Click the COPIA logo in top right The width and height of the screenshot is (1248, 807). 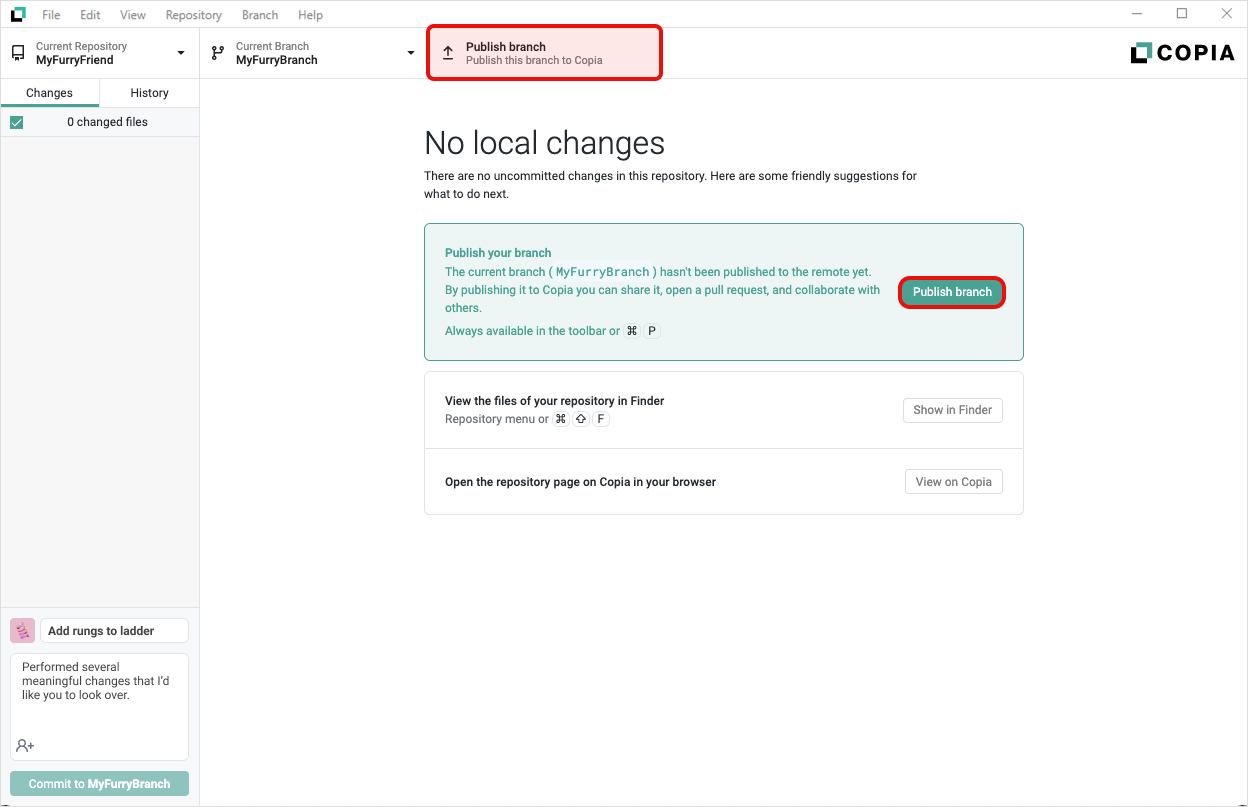(1182, 53)
